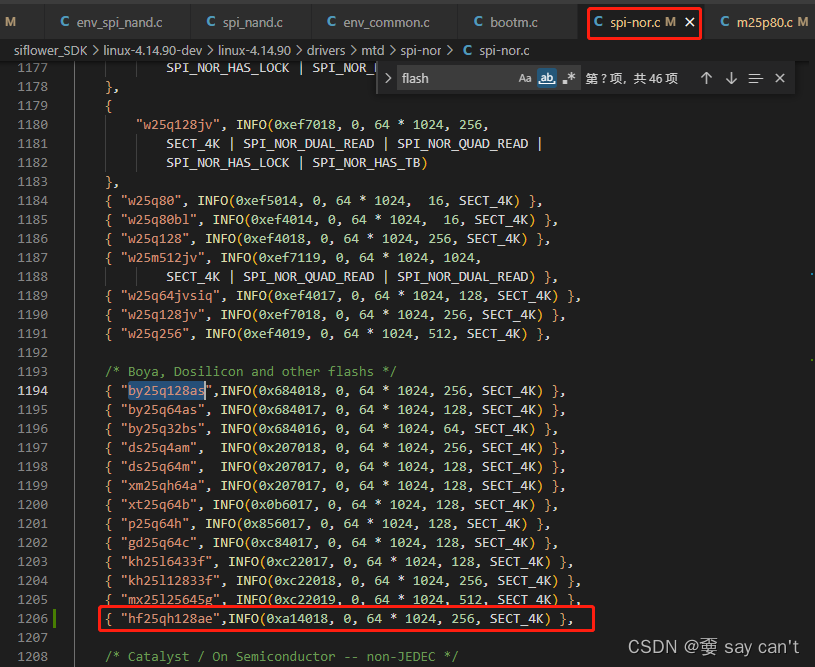Image resolution: width=815 pixels, height=667 pixels.
Task: Click "xm25qh64a" entry text
Action: [x=163, y=486]
